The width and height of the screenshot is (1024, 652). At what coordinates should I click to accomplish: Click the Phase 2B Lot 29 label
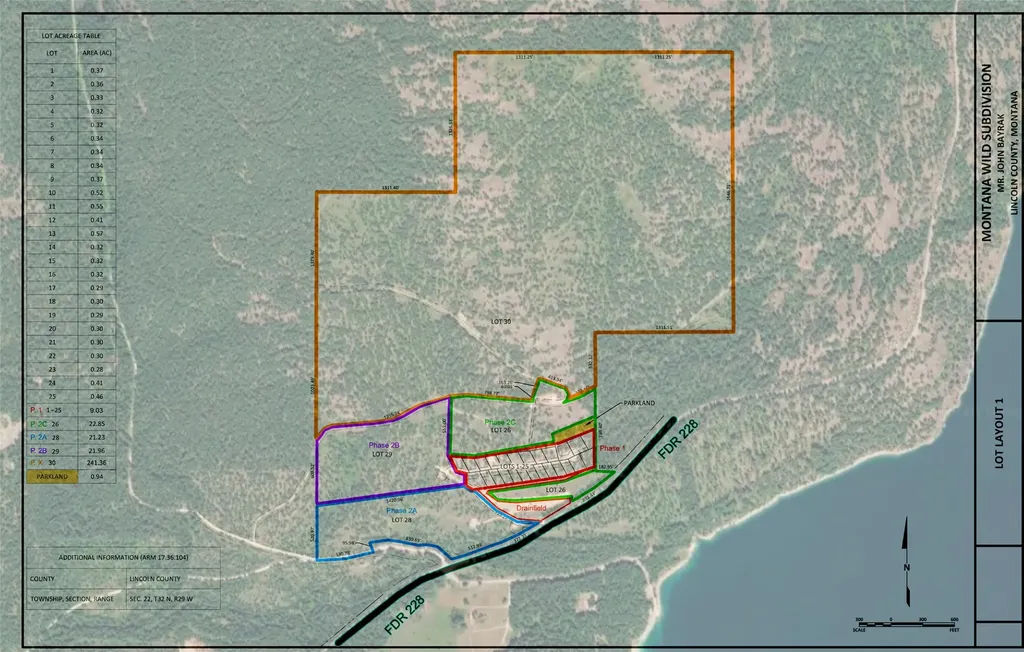coord(382,449)
